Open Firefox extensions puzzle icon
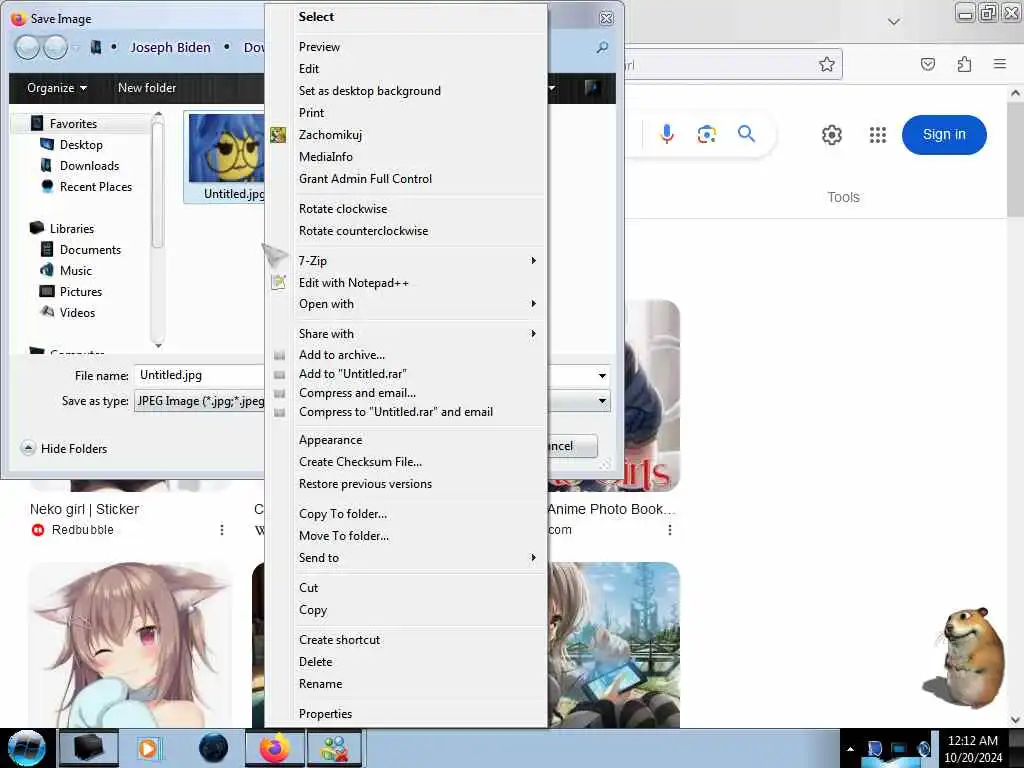 coord(964,64)
